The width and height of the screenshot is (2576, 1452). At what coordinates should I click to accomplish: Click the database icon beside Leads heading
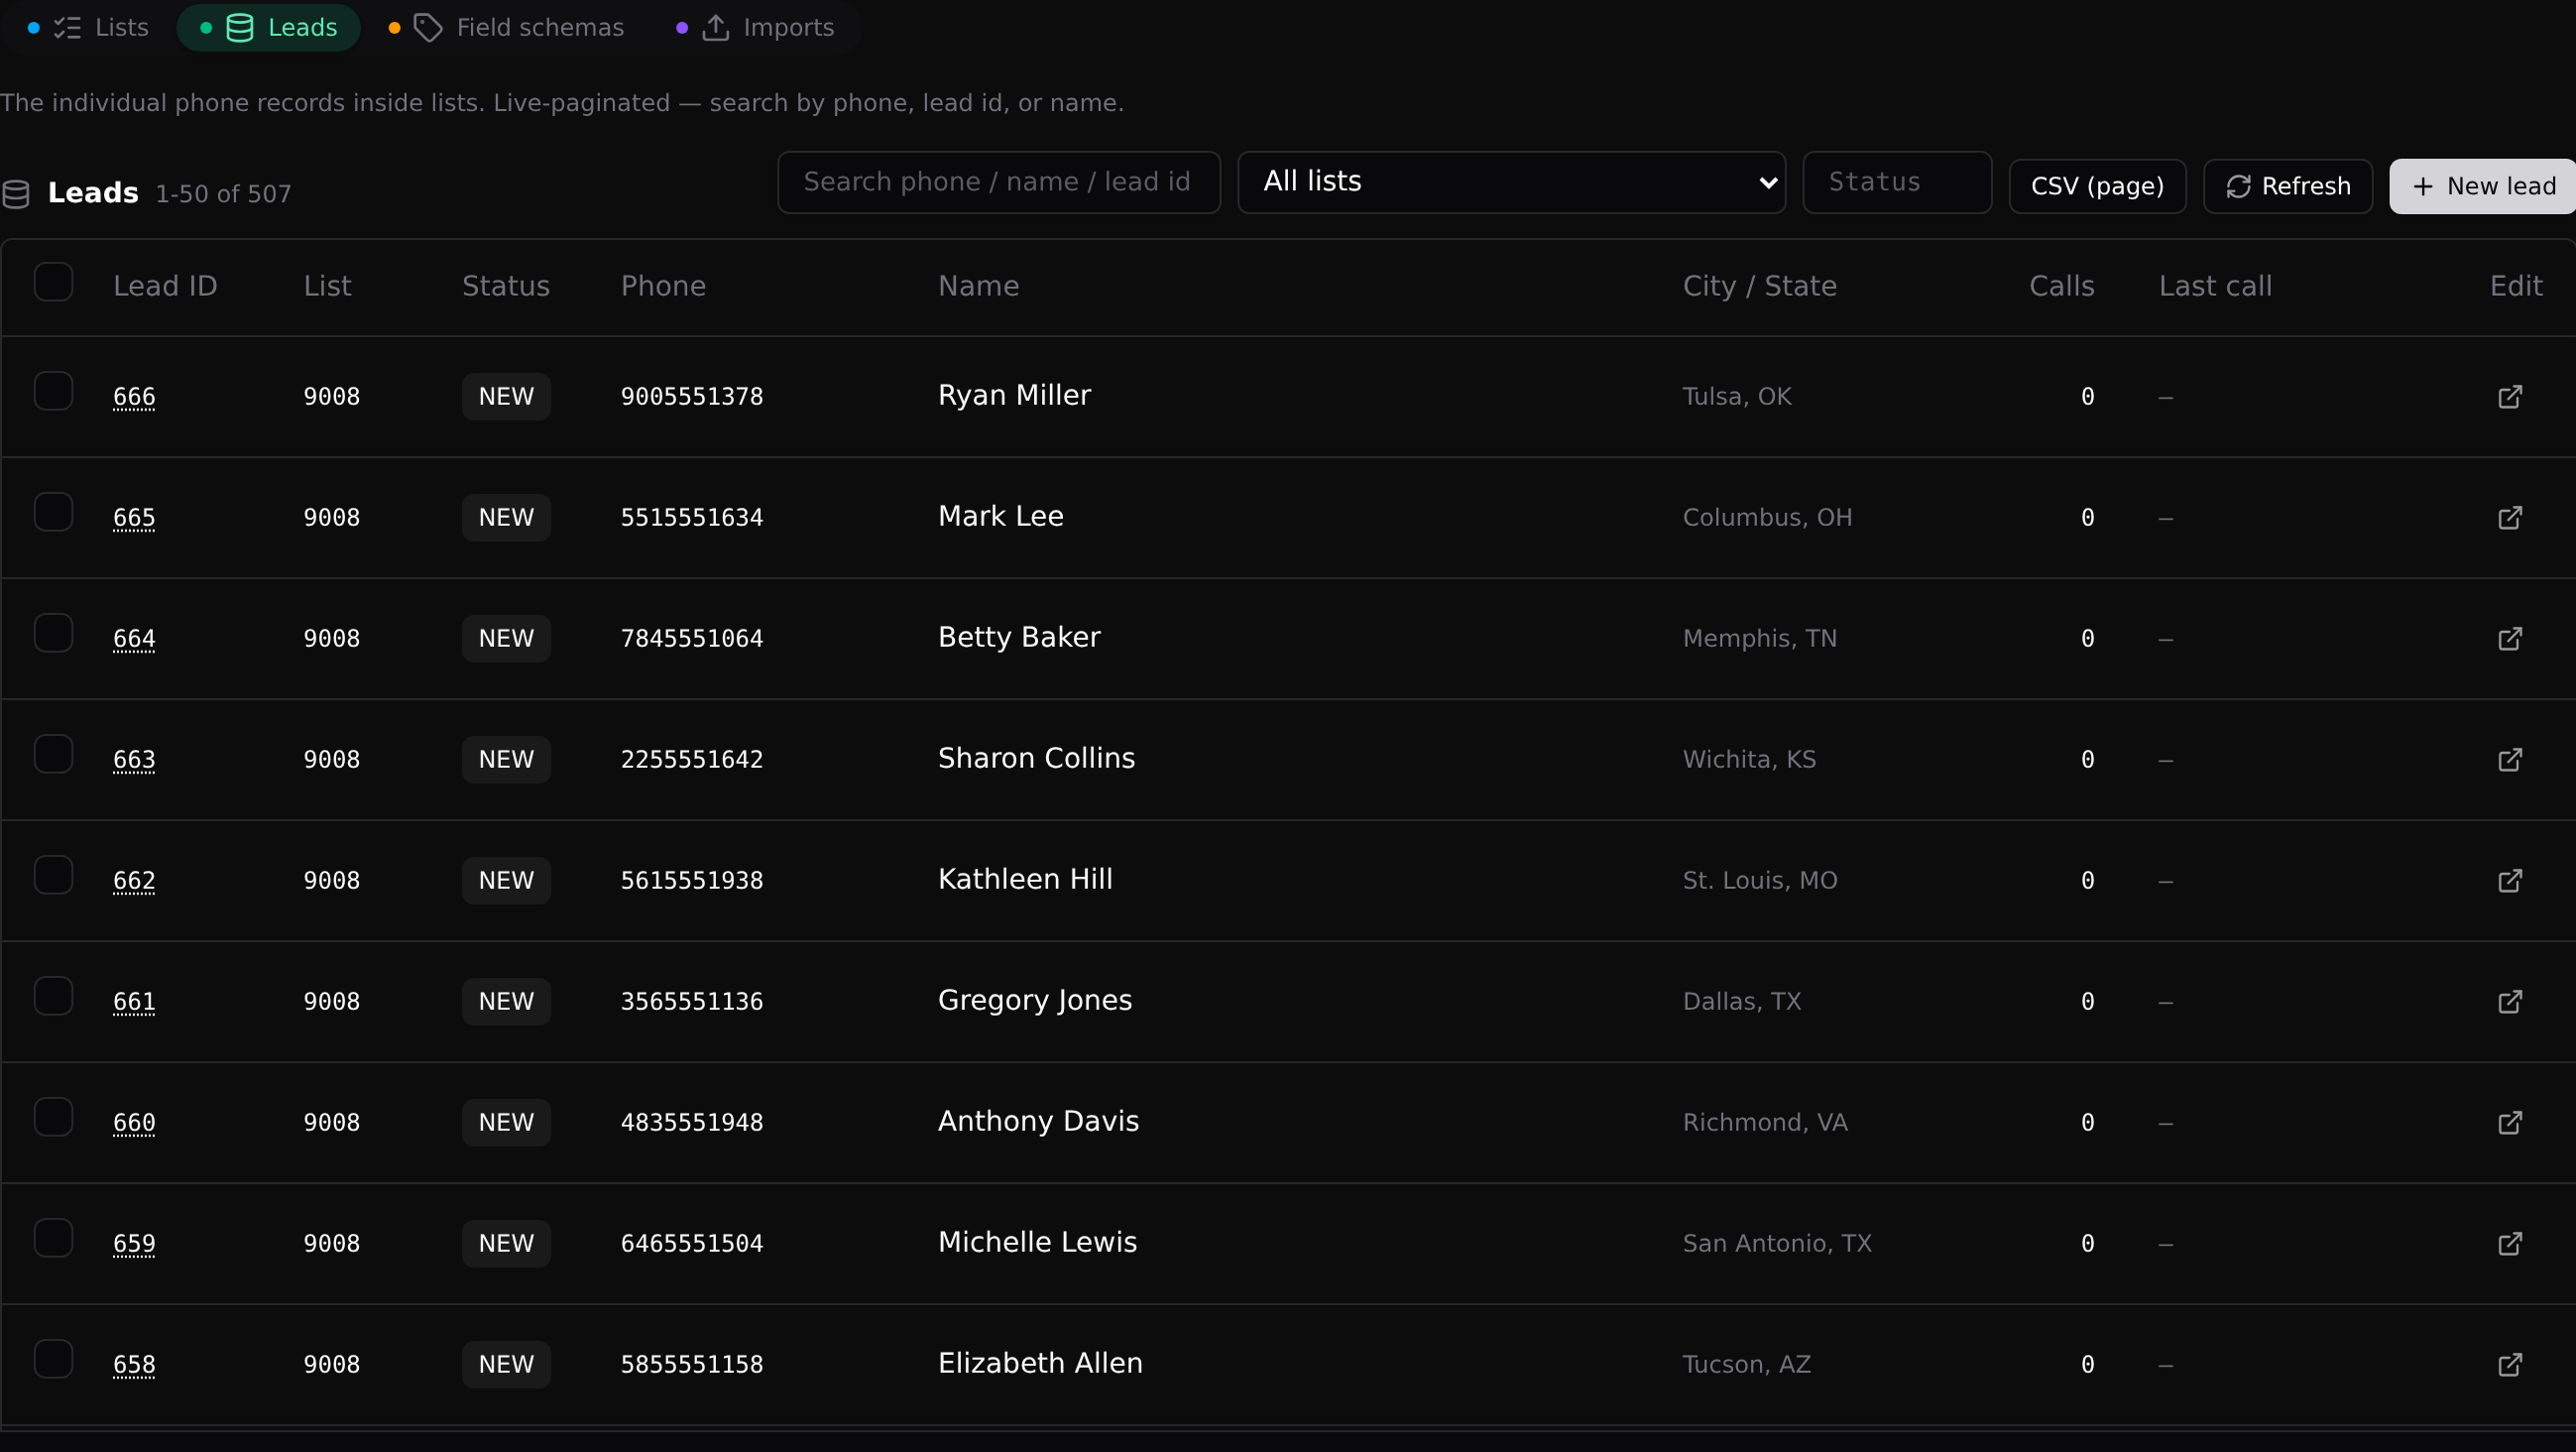tap(16, 194)
